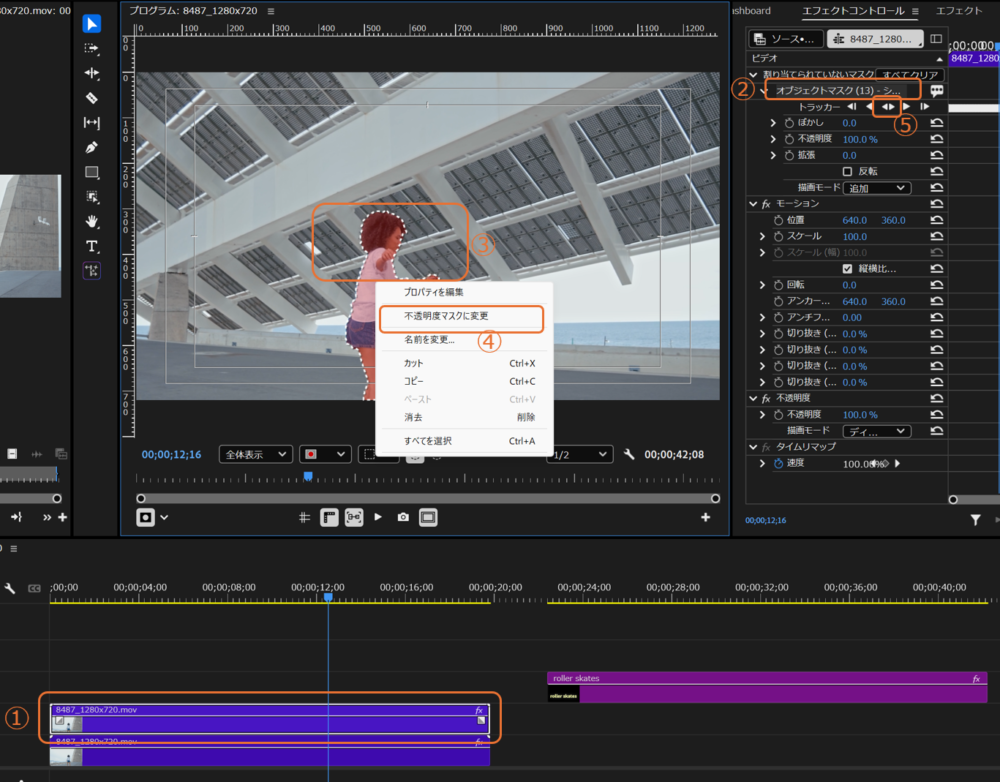Viewport: 1000px width, 782px height.
Task: Toggle animation stopwatch for 位置
Action: pyautogui.click(x=778, y=220)
